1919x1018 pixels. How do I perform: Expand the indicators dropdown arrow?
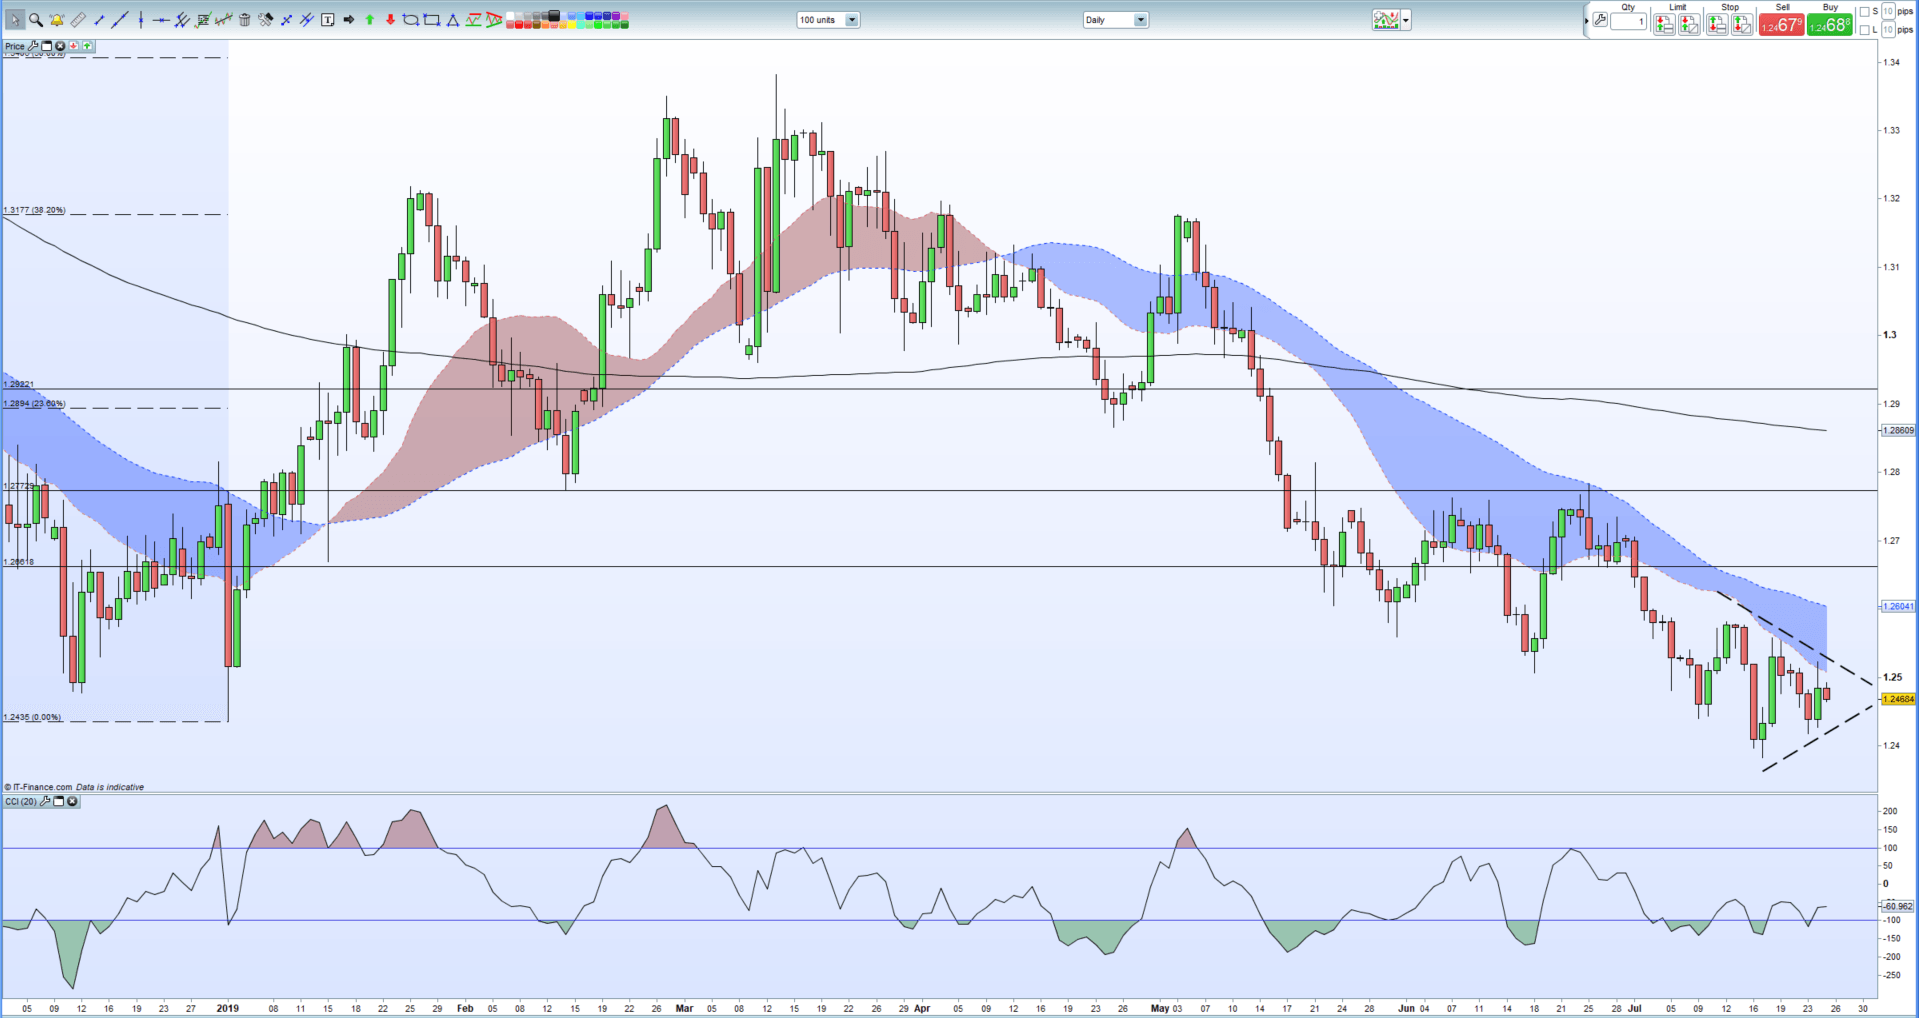(1406, 20)
